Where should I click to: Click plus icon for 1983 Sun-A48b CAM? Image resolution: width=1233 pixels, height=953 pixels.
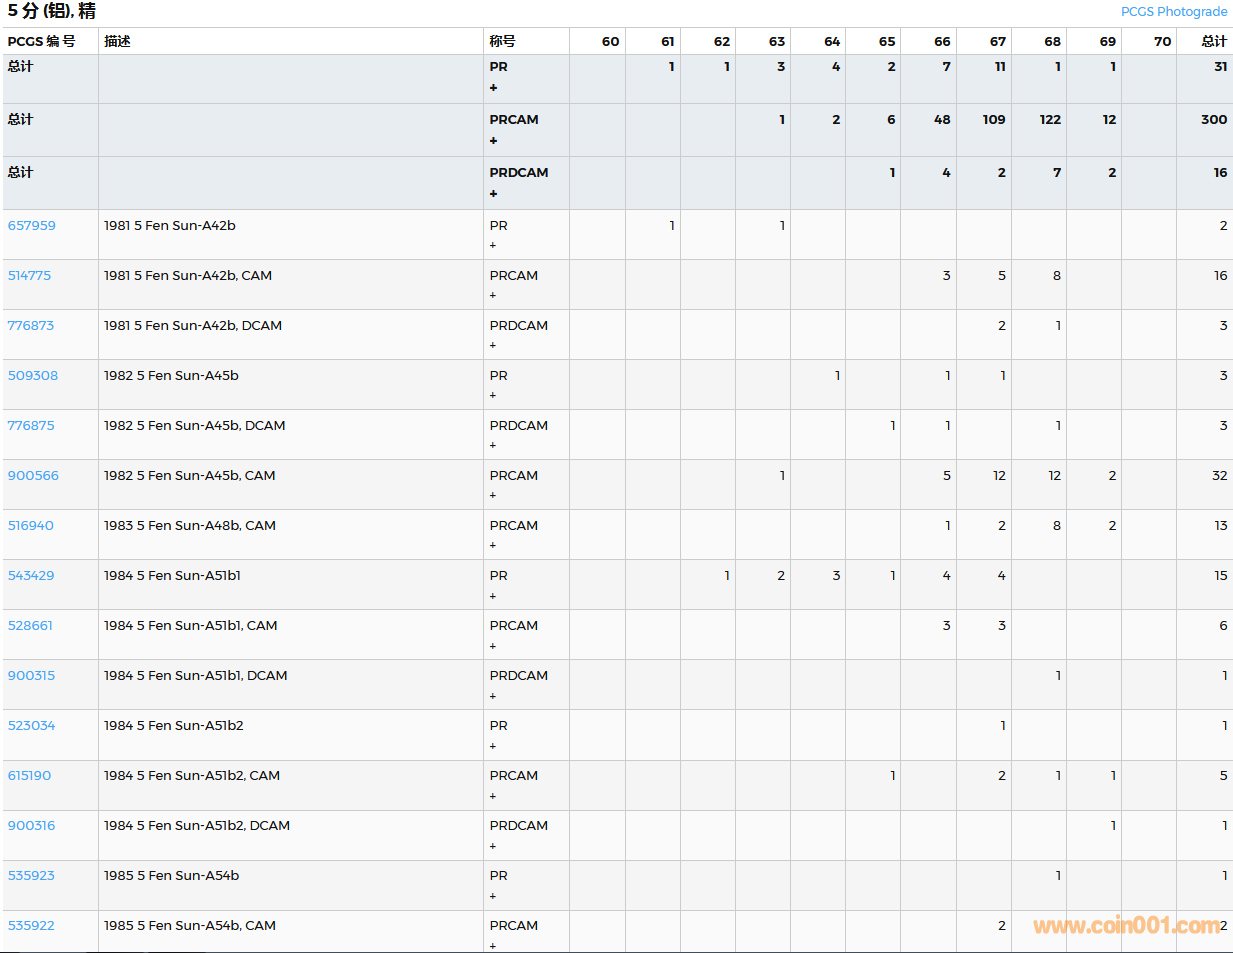click(493, 546)
